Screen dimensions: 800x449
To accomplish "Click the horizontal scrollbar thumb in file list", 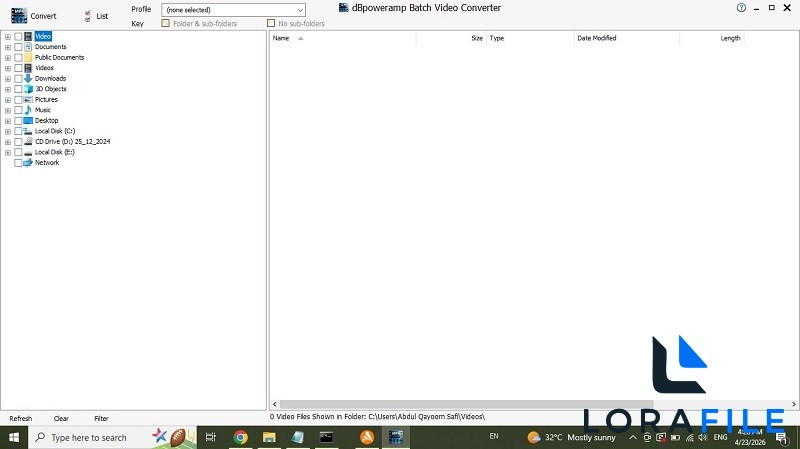I will (x=466, y=404).
